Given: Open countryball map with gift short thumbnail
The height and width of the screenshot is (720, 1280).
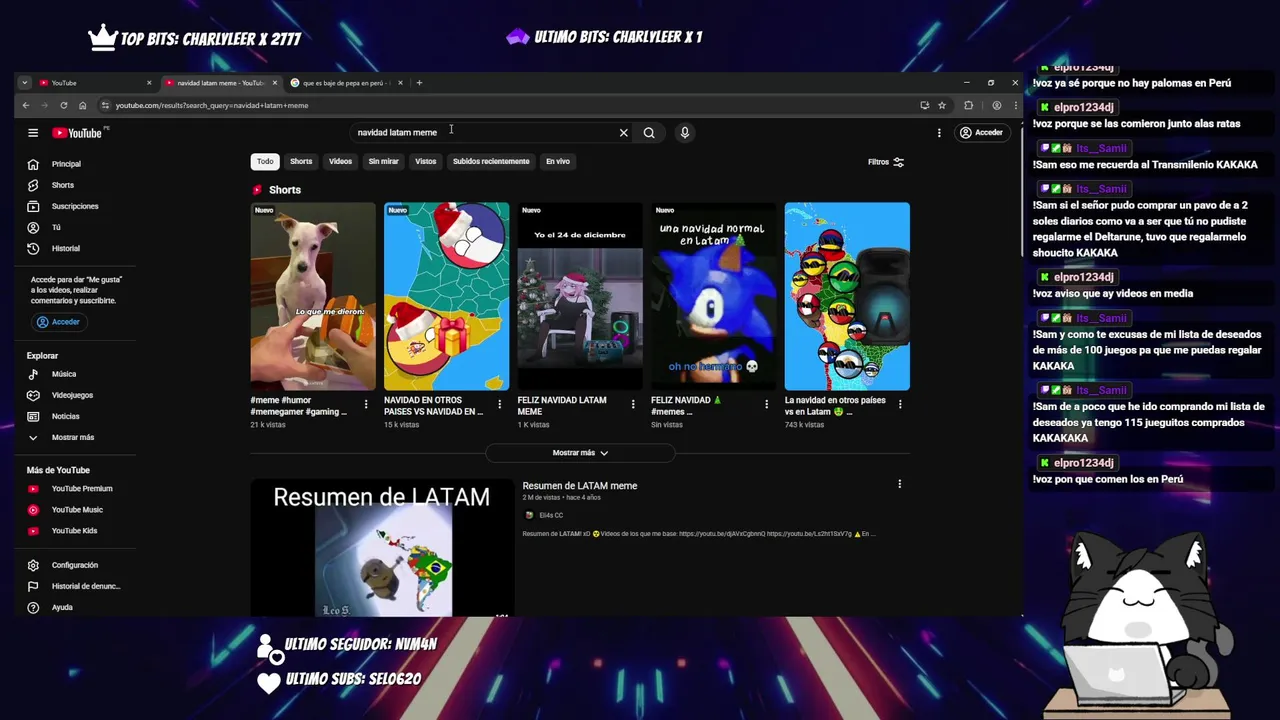Looking at the screenshot, I should click(x=446, y=296).
